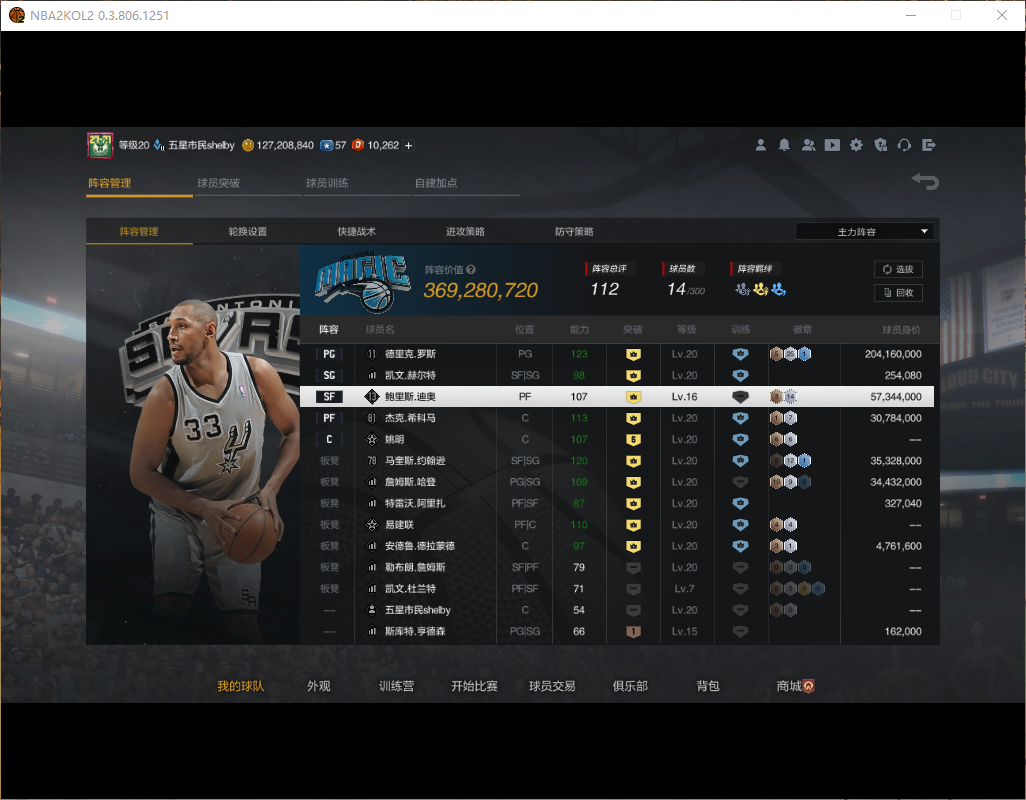The image size is (1026, 800).
Task: Open the settings gear icon
Action: [856, 145]
